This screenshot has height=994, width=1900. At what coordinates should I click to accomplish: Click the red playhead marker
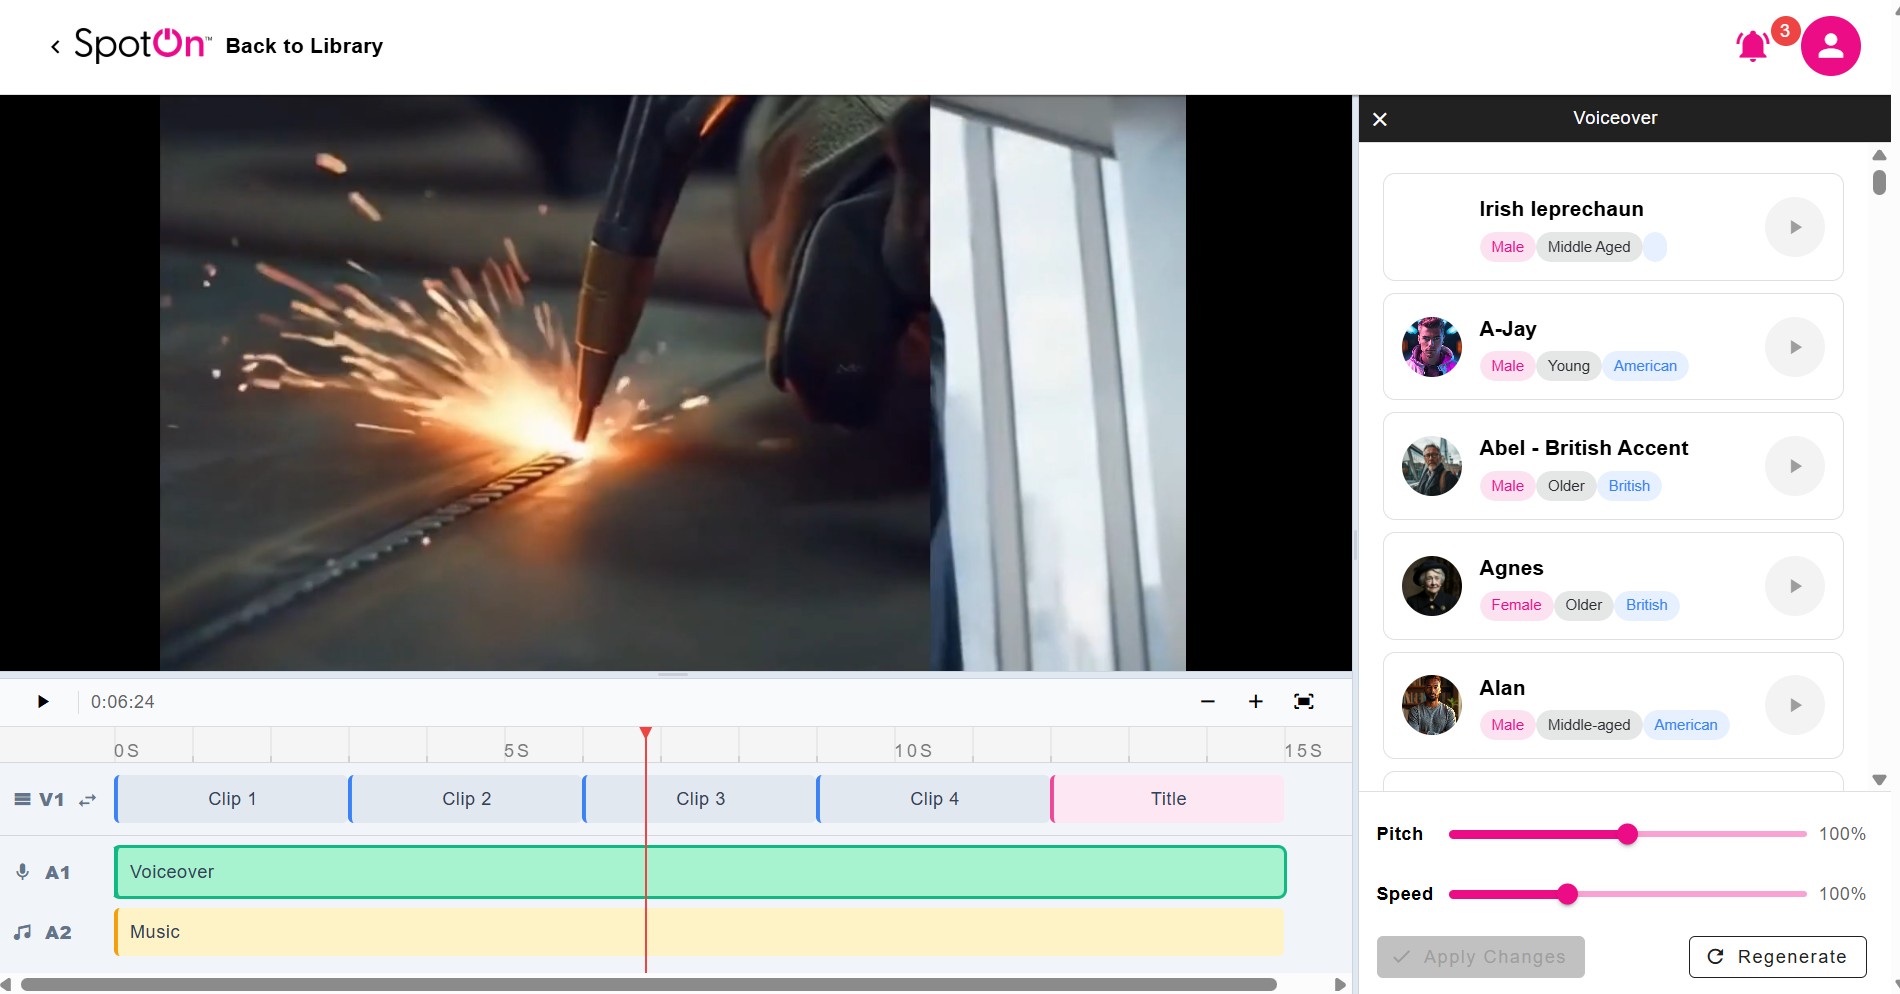646,734
